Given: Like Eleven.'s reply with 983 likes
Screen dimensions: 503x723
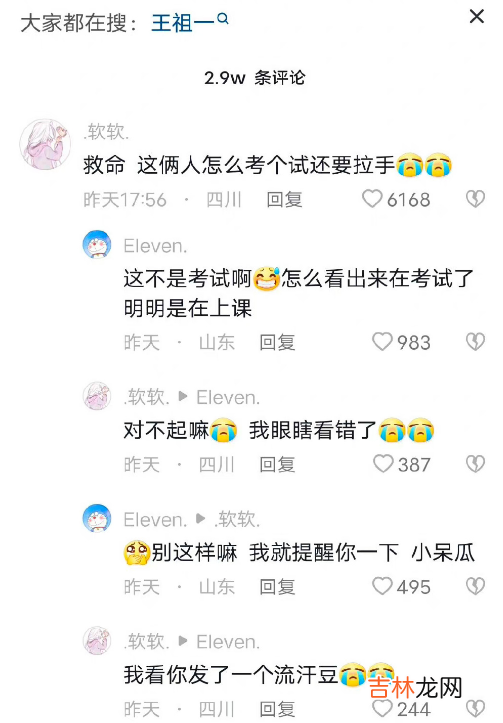Looking at the screenshot, I should (382, 342).
